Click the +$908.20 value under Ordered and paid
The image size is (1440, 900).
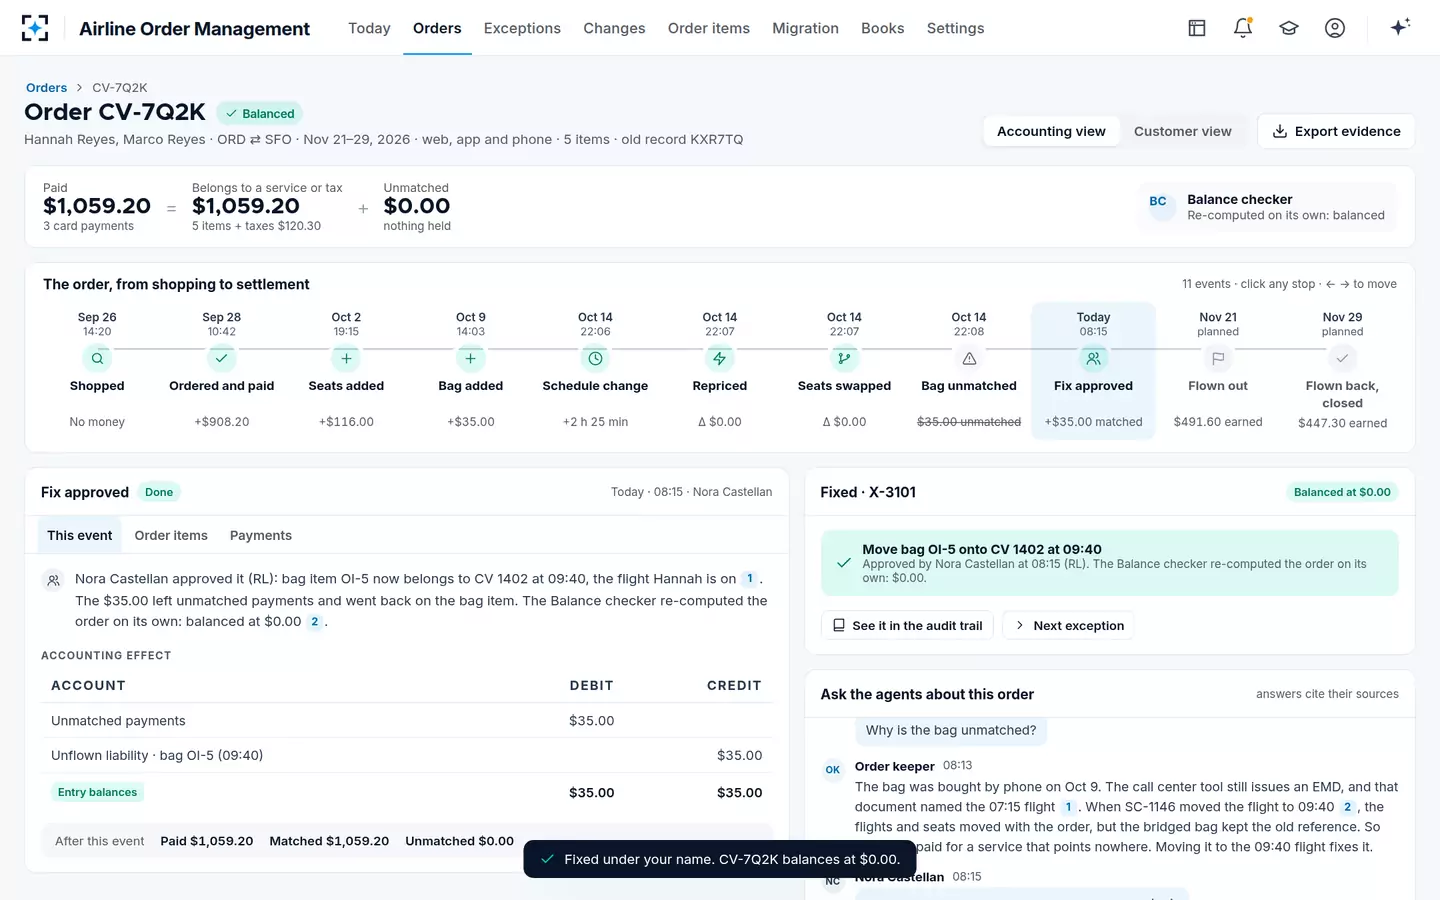coord(222,422)
